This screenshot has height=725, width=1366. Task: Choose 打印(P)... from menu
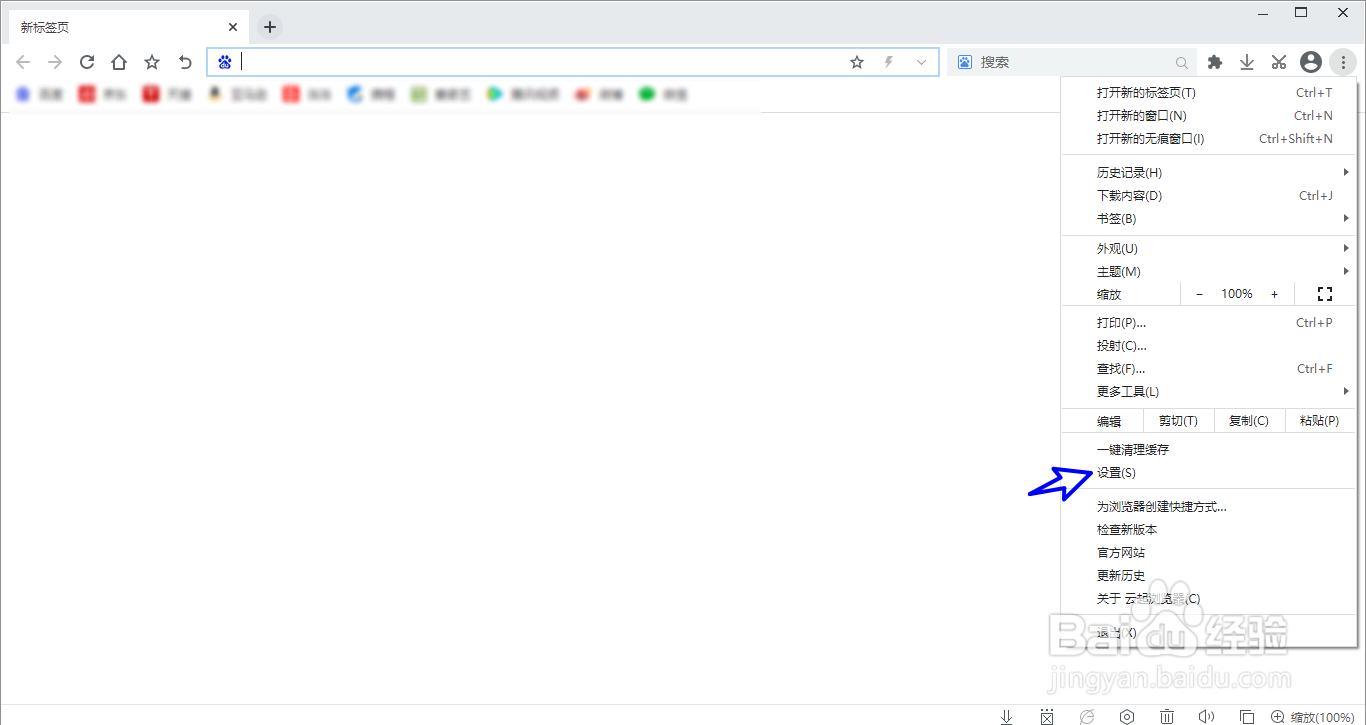pos(1208,322)
